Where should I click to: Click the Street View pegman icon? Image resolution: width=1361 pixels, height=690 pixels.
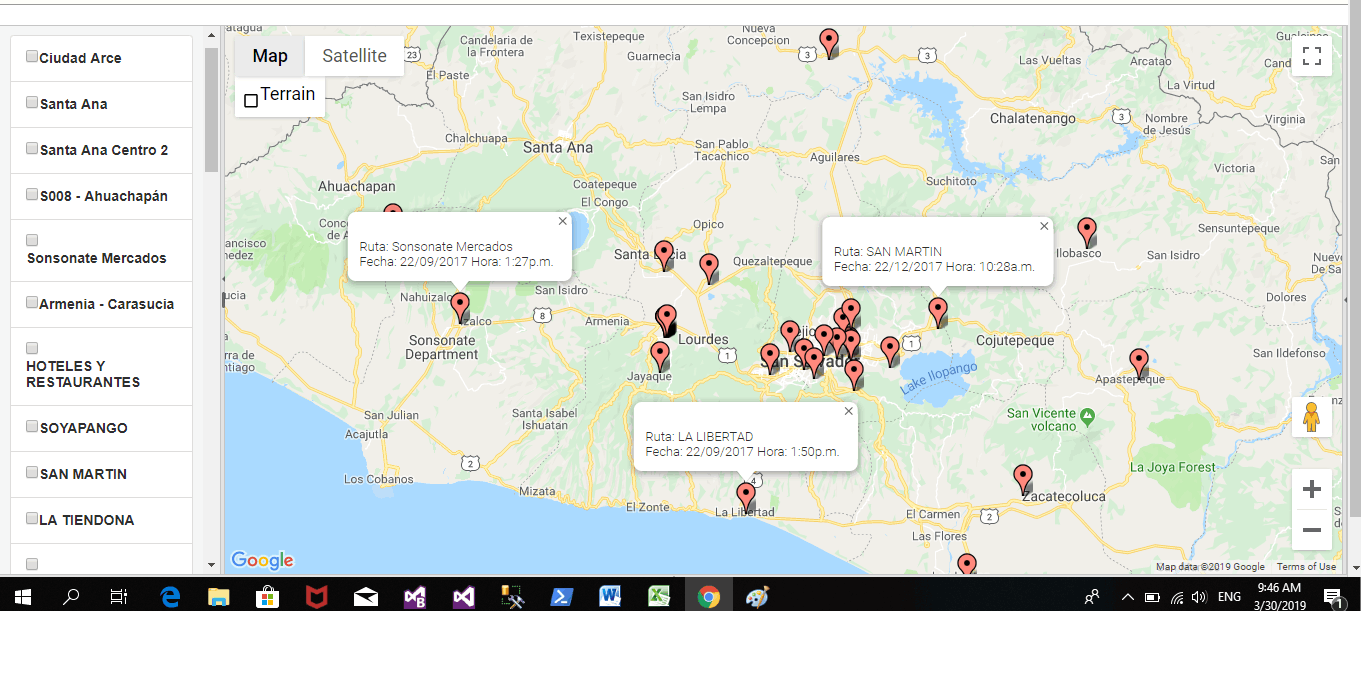1311,417
